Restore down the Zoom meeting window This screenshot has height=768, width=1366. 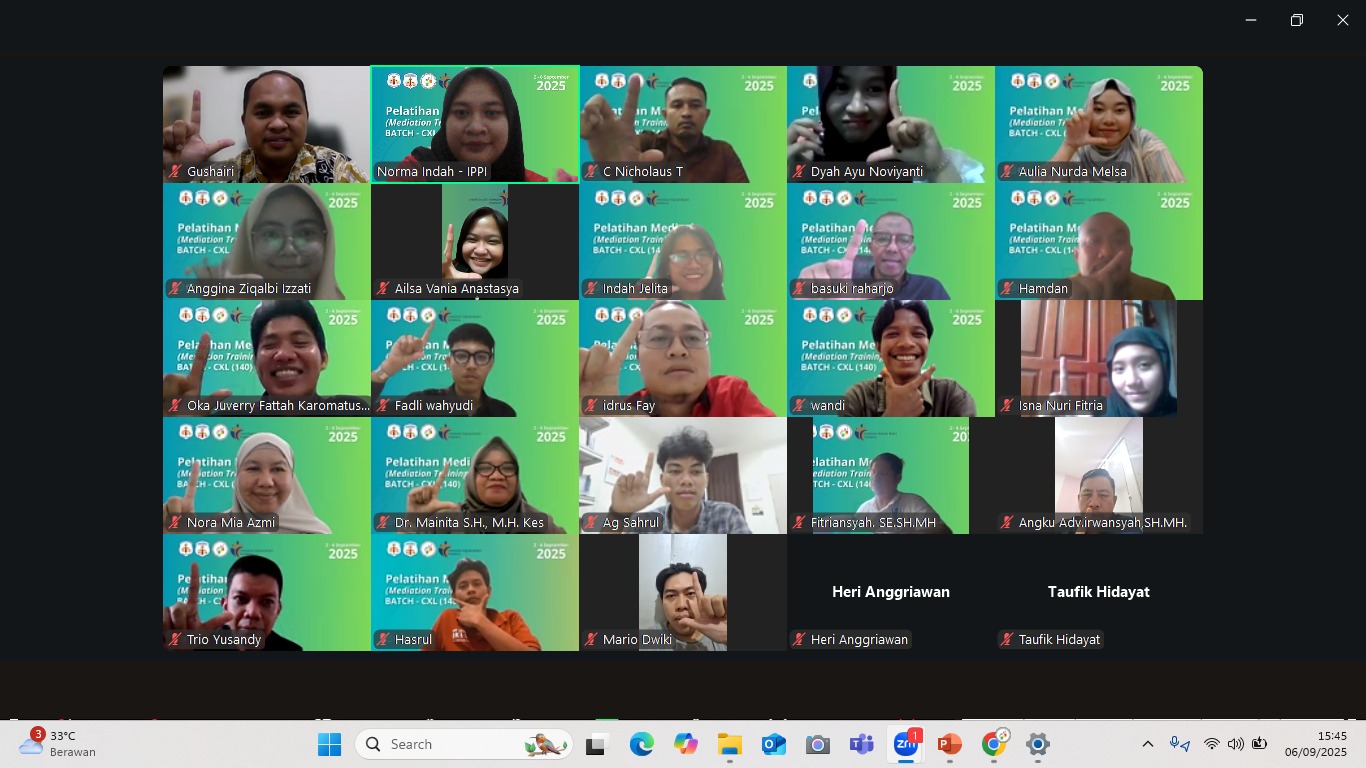coord(1297,20)
